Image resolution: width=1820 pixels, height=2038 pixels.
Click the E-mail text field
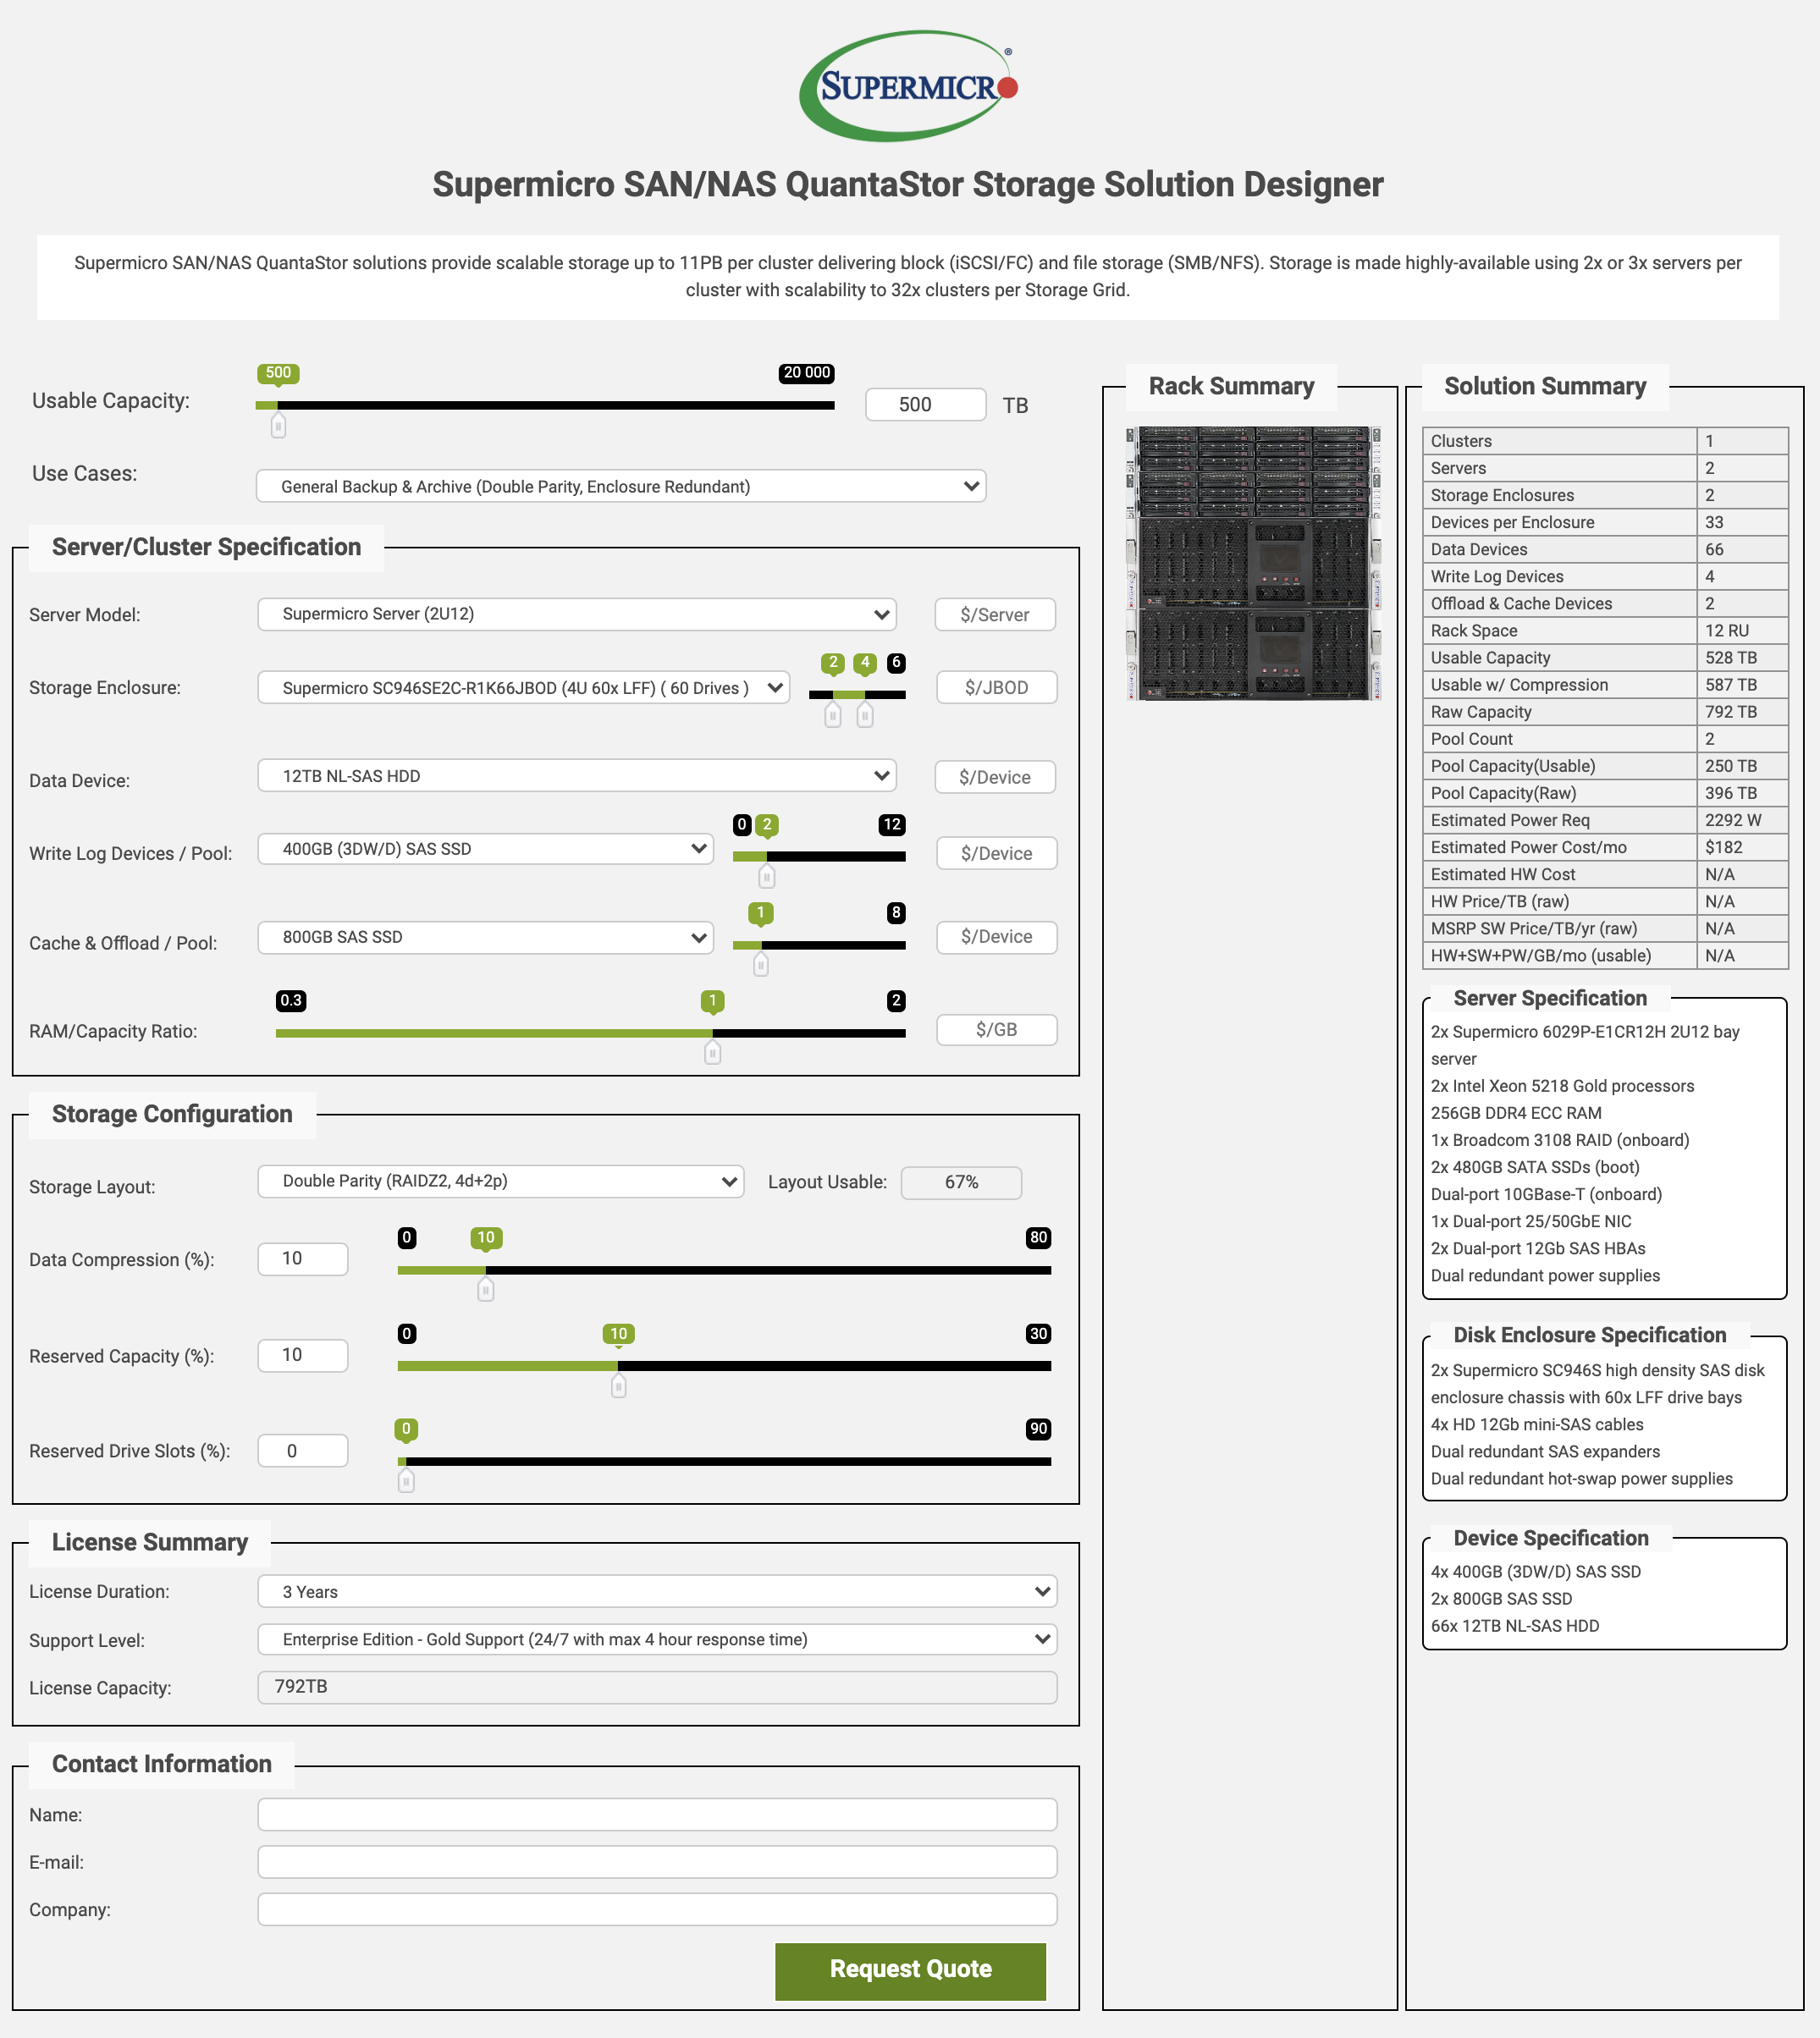point(657,1862)
